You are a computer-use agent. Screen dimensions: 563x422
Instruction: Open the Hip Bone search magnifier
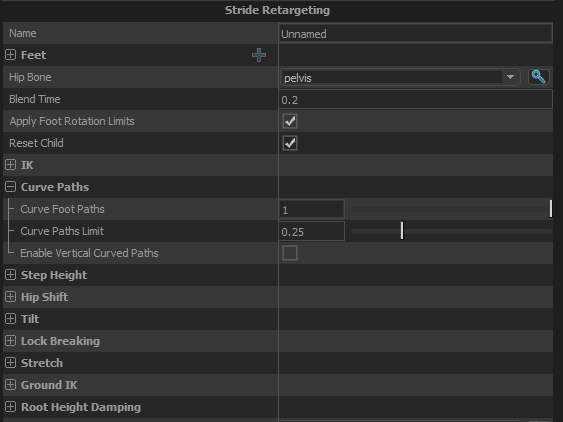[x=539, y=77]
